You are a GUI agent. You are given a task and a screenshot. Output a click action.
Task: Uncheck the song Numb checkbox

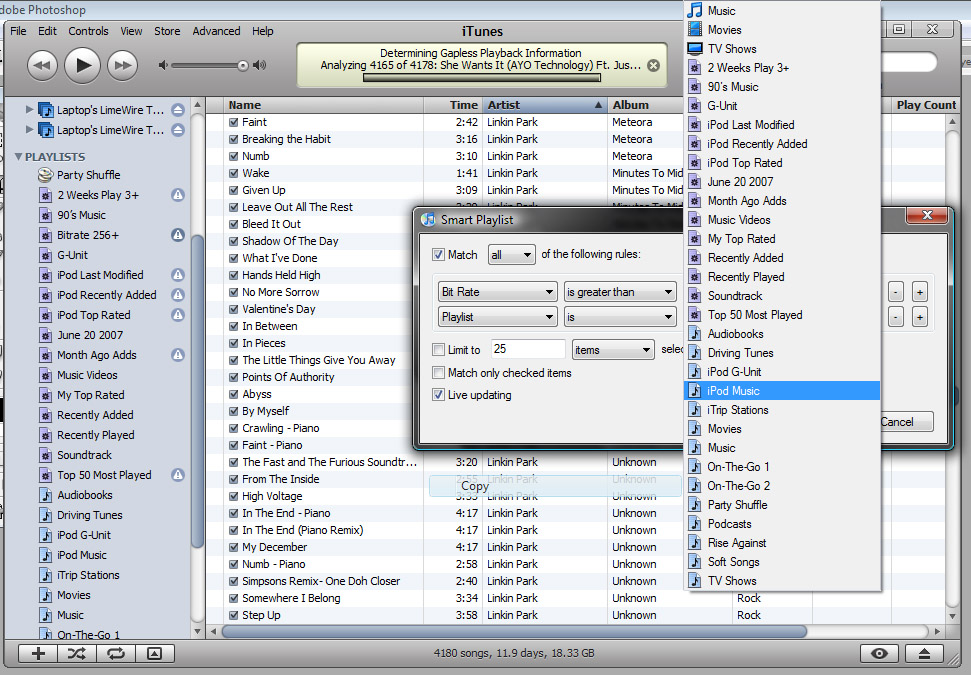[233, 157]
